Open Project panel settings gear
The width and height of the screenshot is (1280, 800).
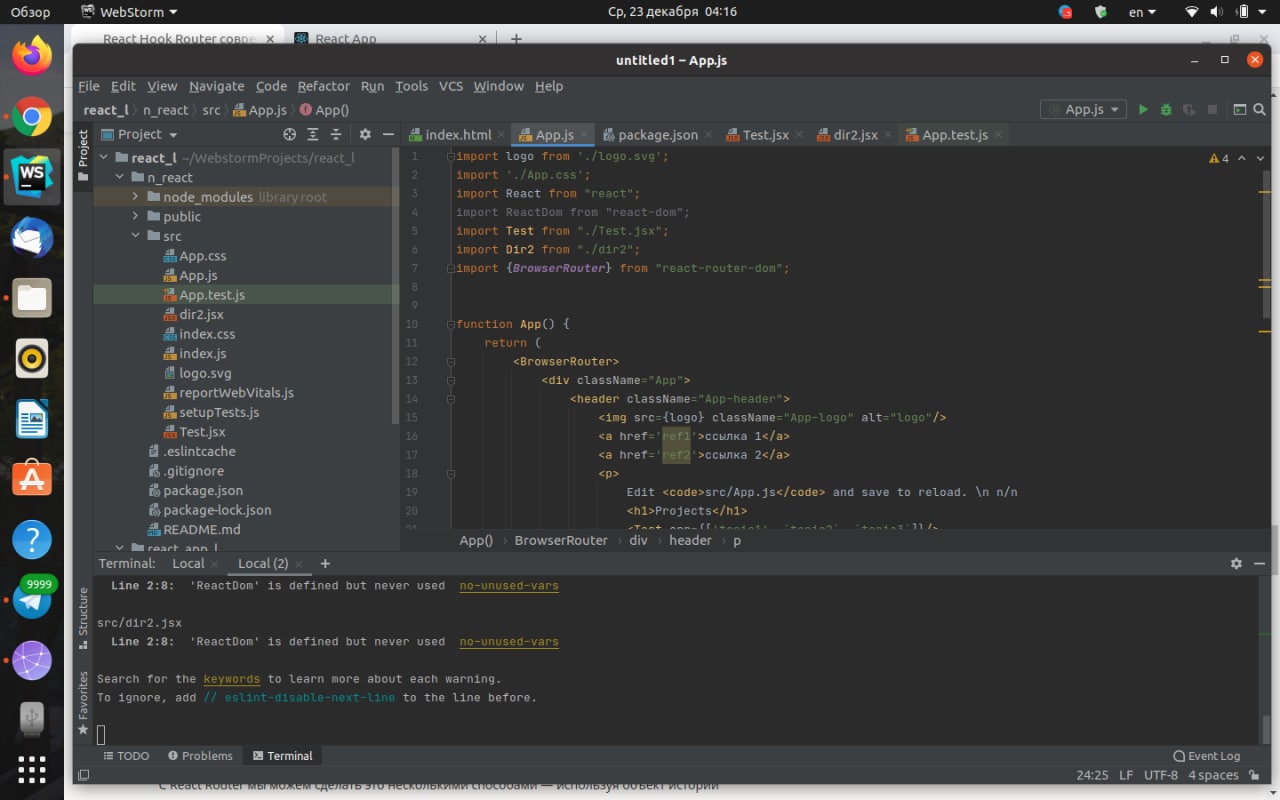coord(365,134)
